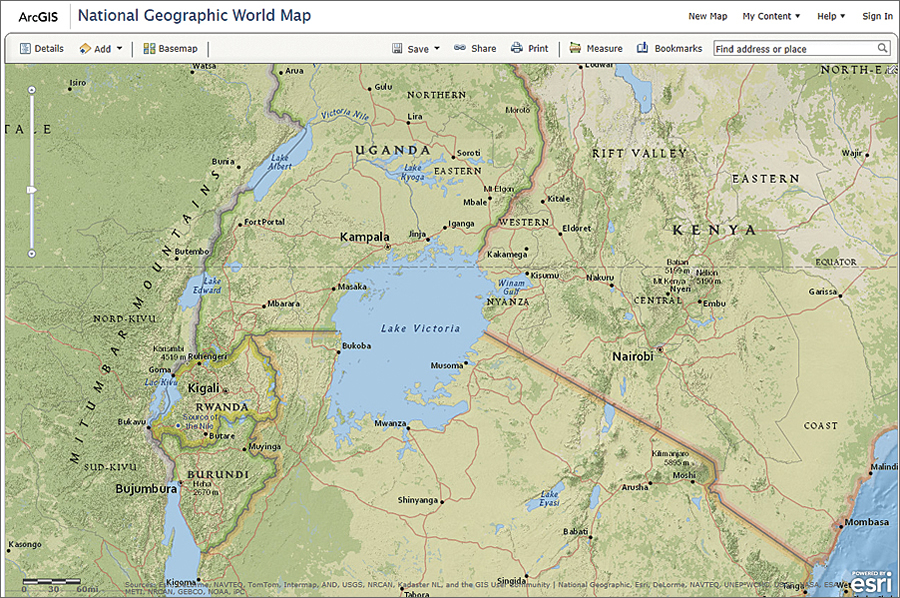The image size is (900, 598).
Task: Click the zoom out button below slider
Action: point(32,254)
